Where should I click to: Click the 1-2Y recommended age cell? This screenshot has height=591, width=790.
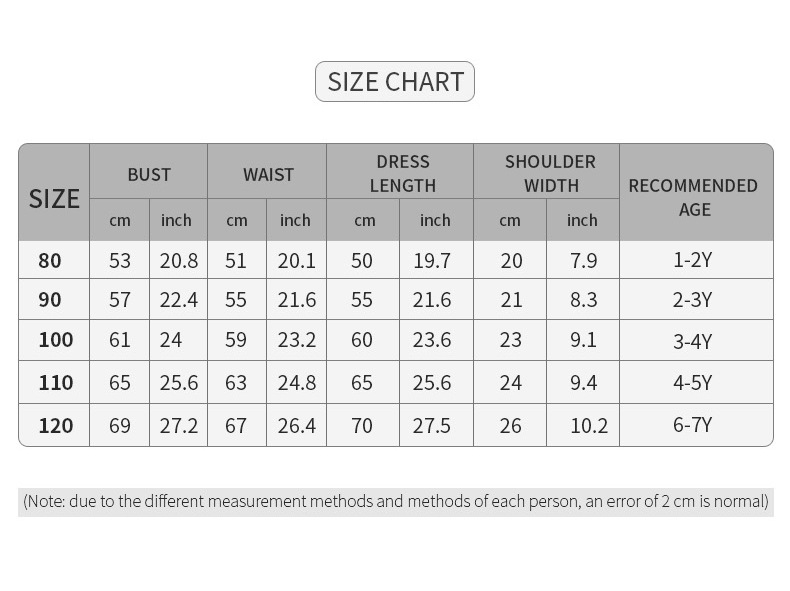coord(692,261)
